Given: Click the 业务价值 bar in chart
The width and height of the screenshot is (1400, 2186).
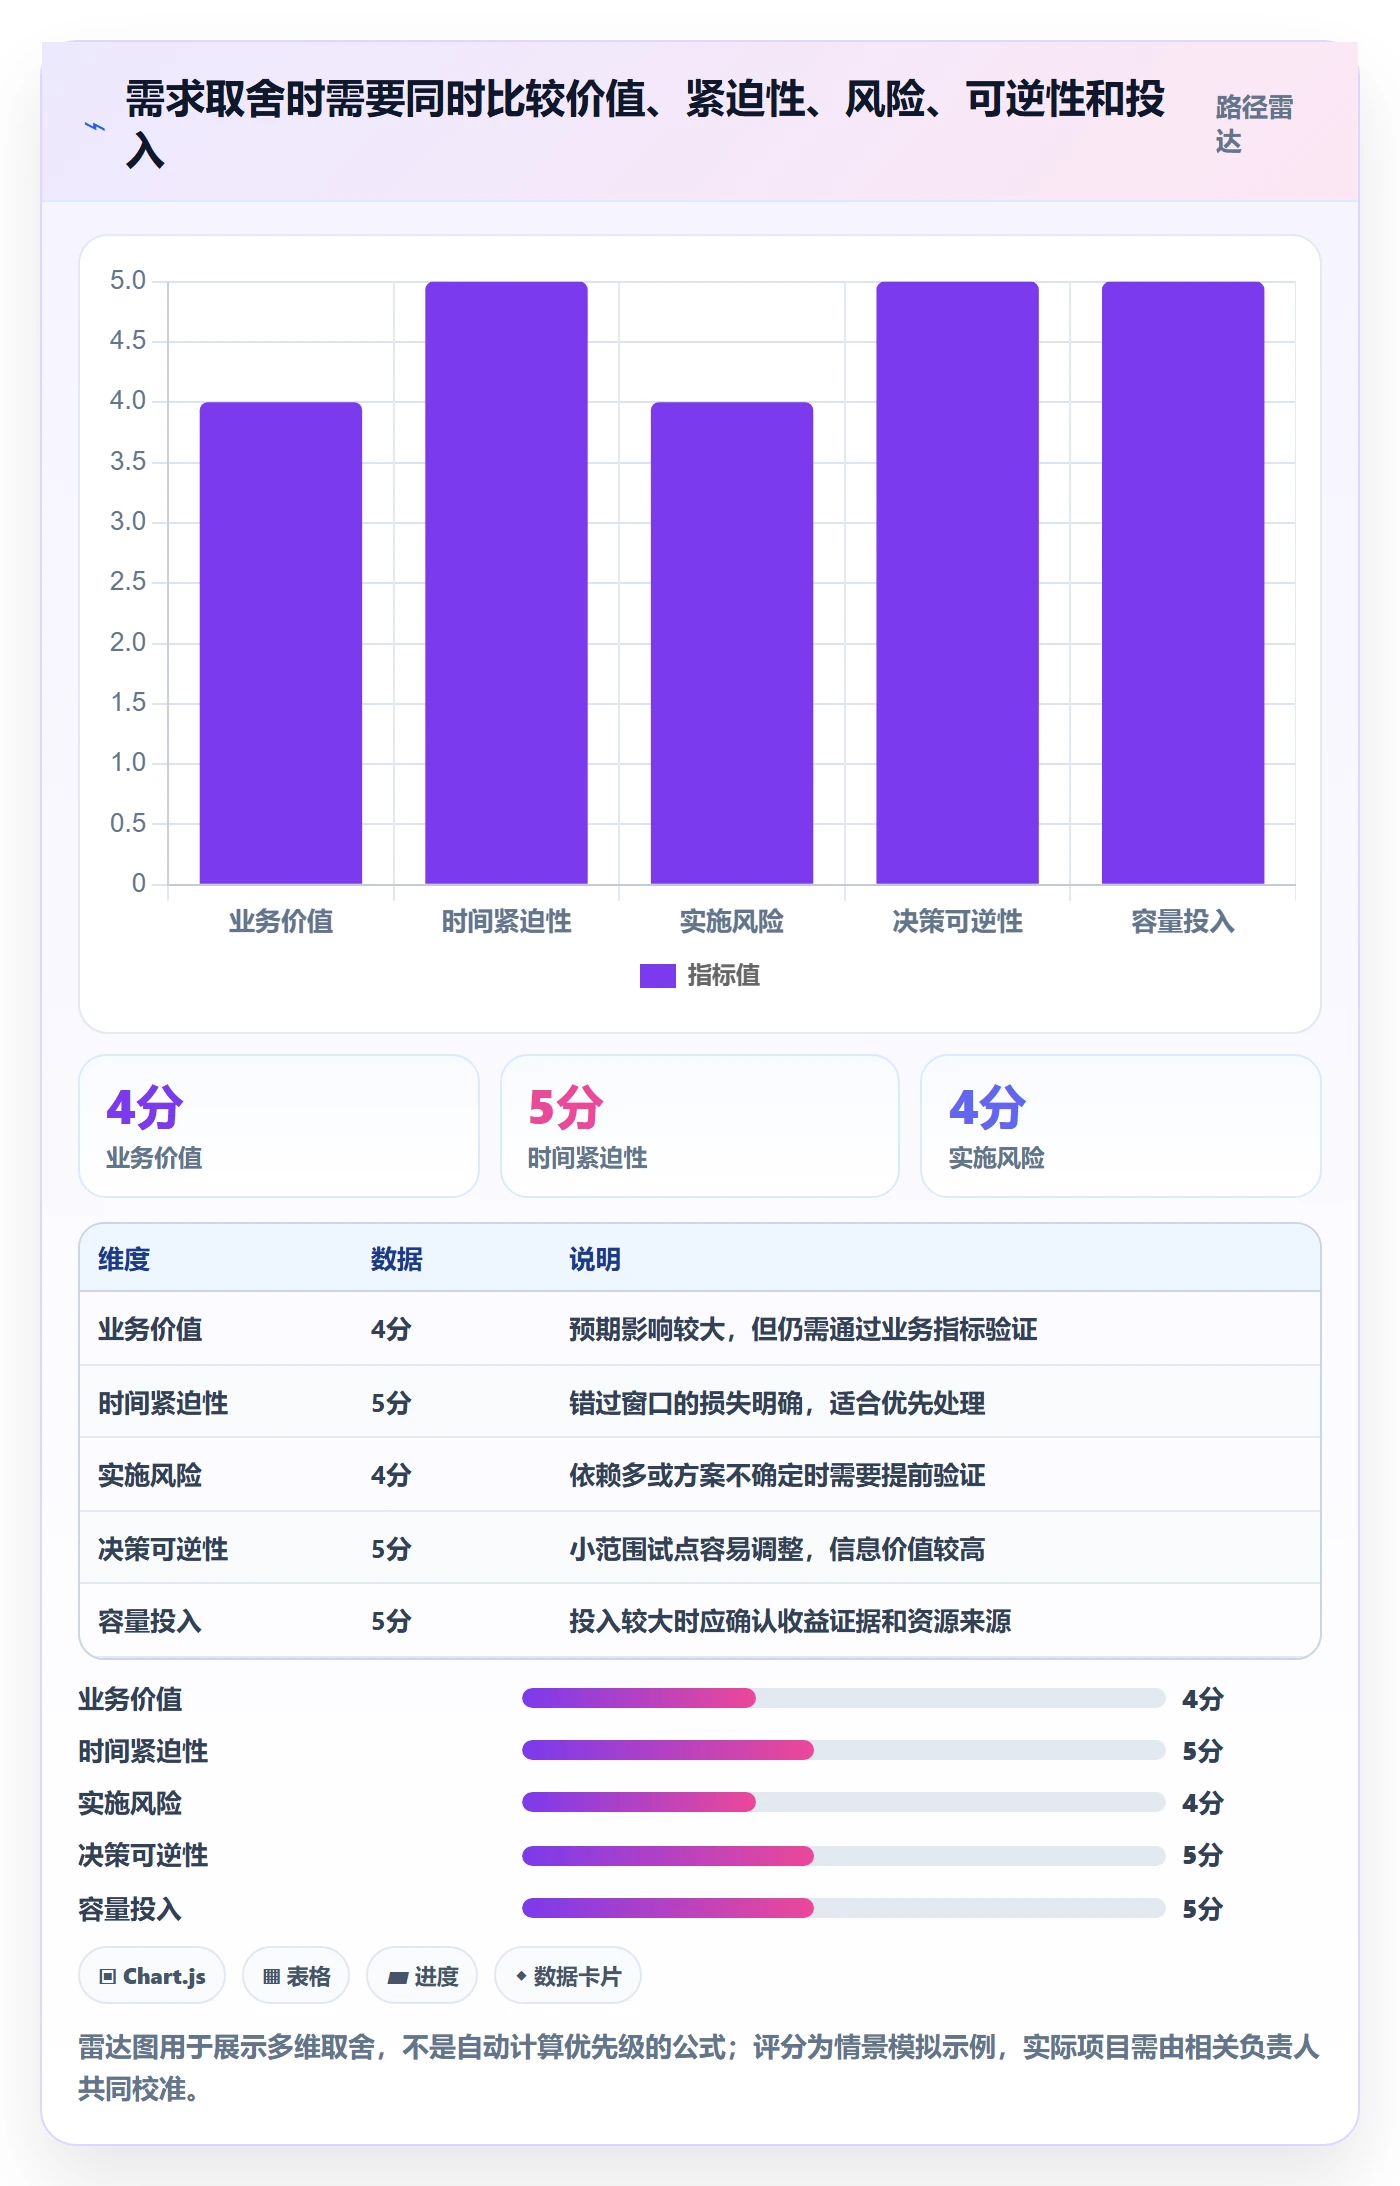Looking at the screenshot, I should (x=280, y=643).
